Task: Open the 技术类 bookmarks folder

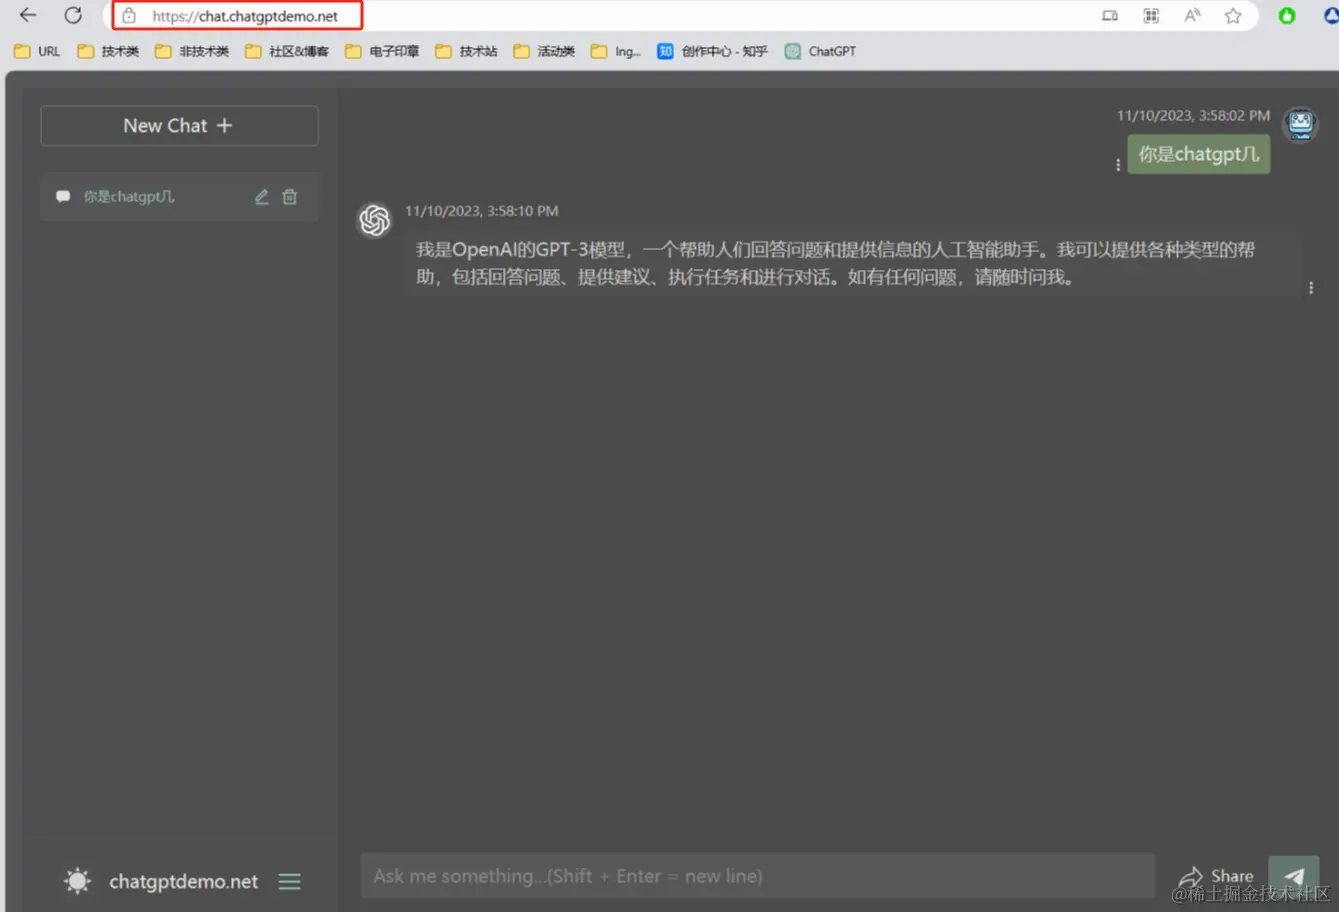Action: click(x=108, y=51)
